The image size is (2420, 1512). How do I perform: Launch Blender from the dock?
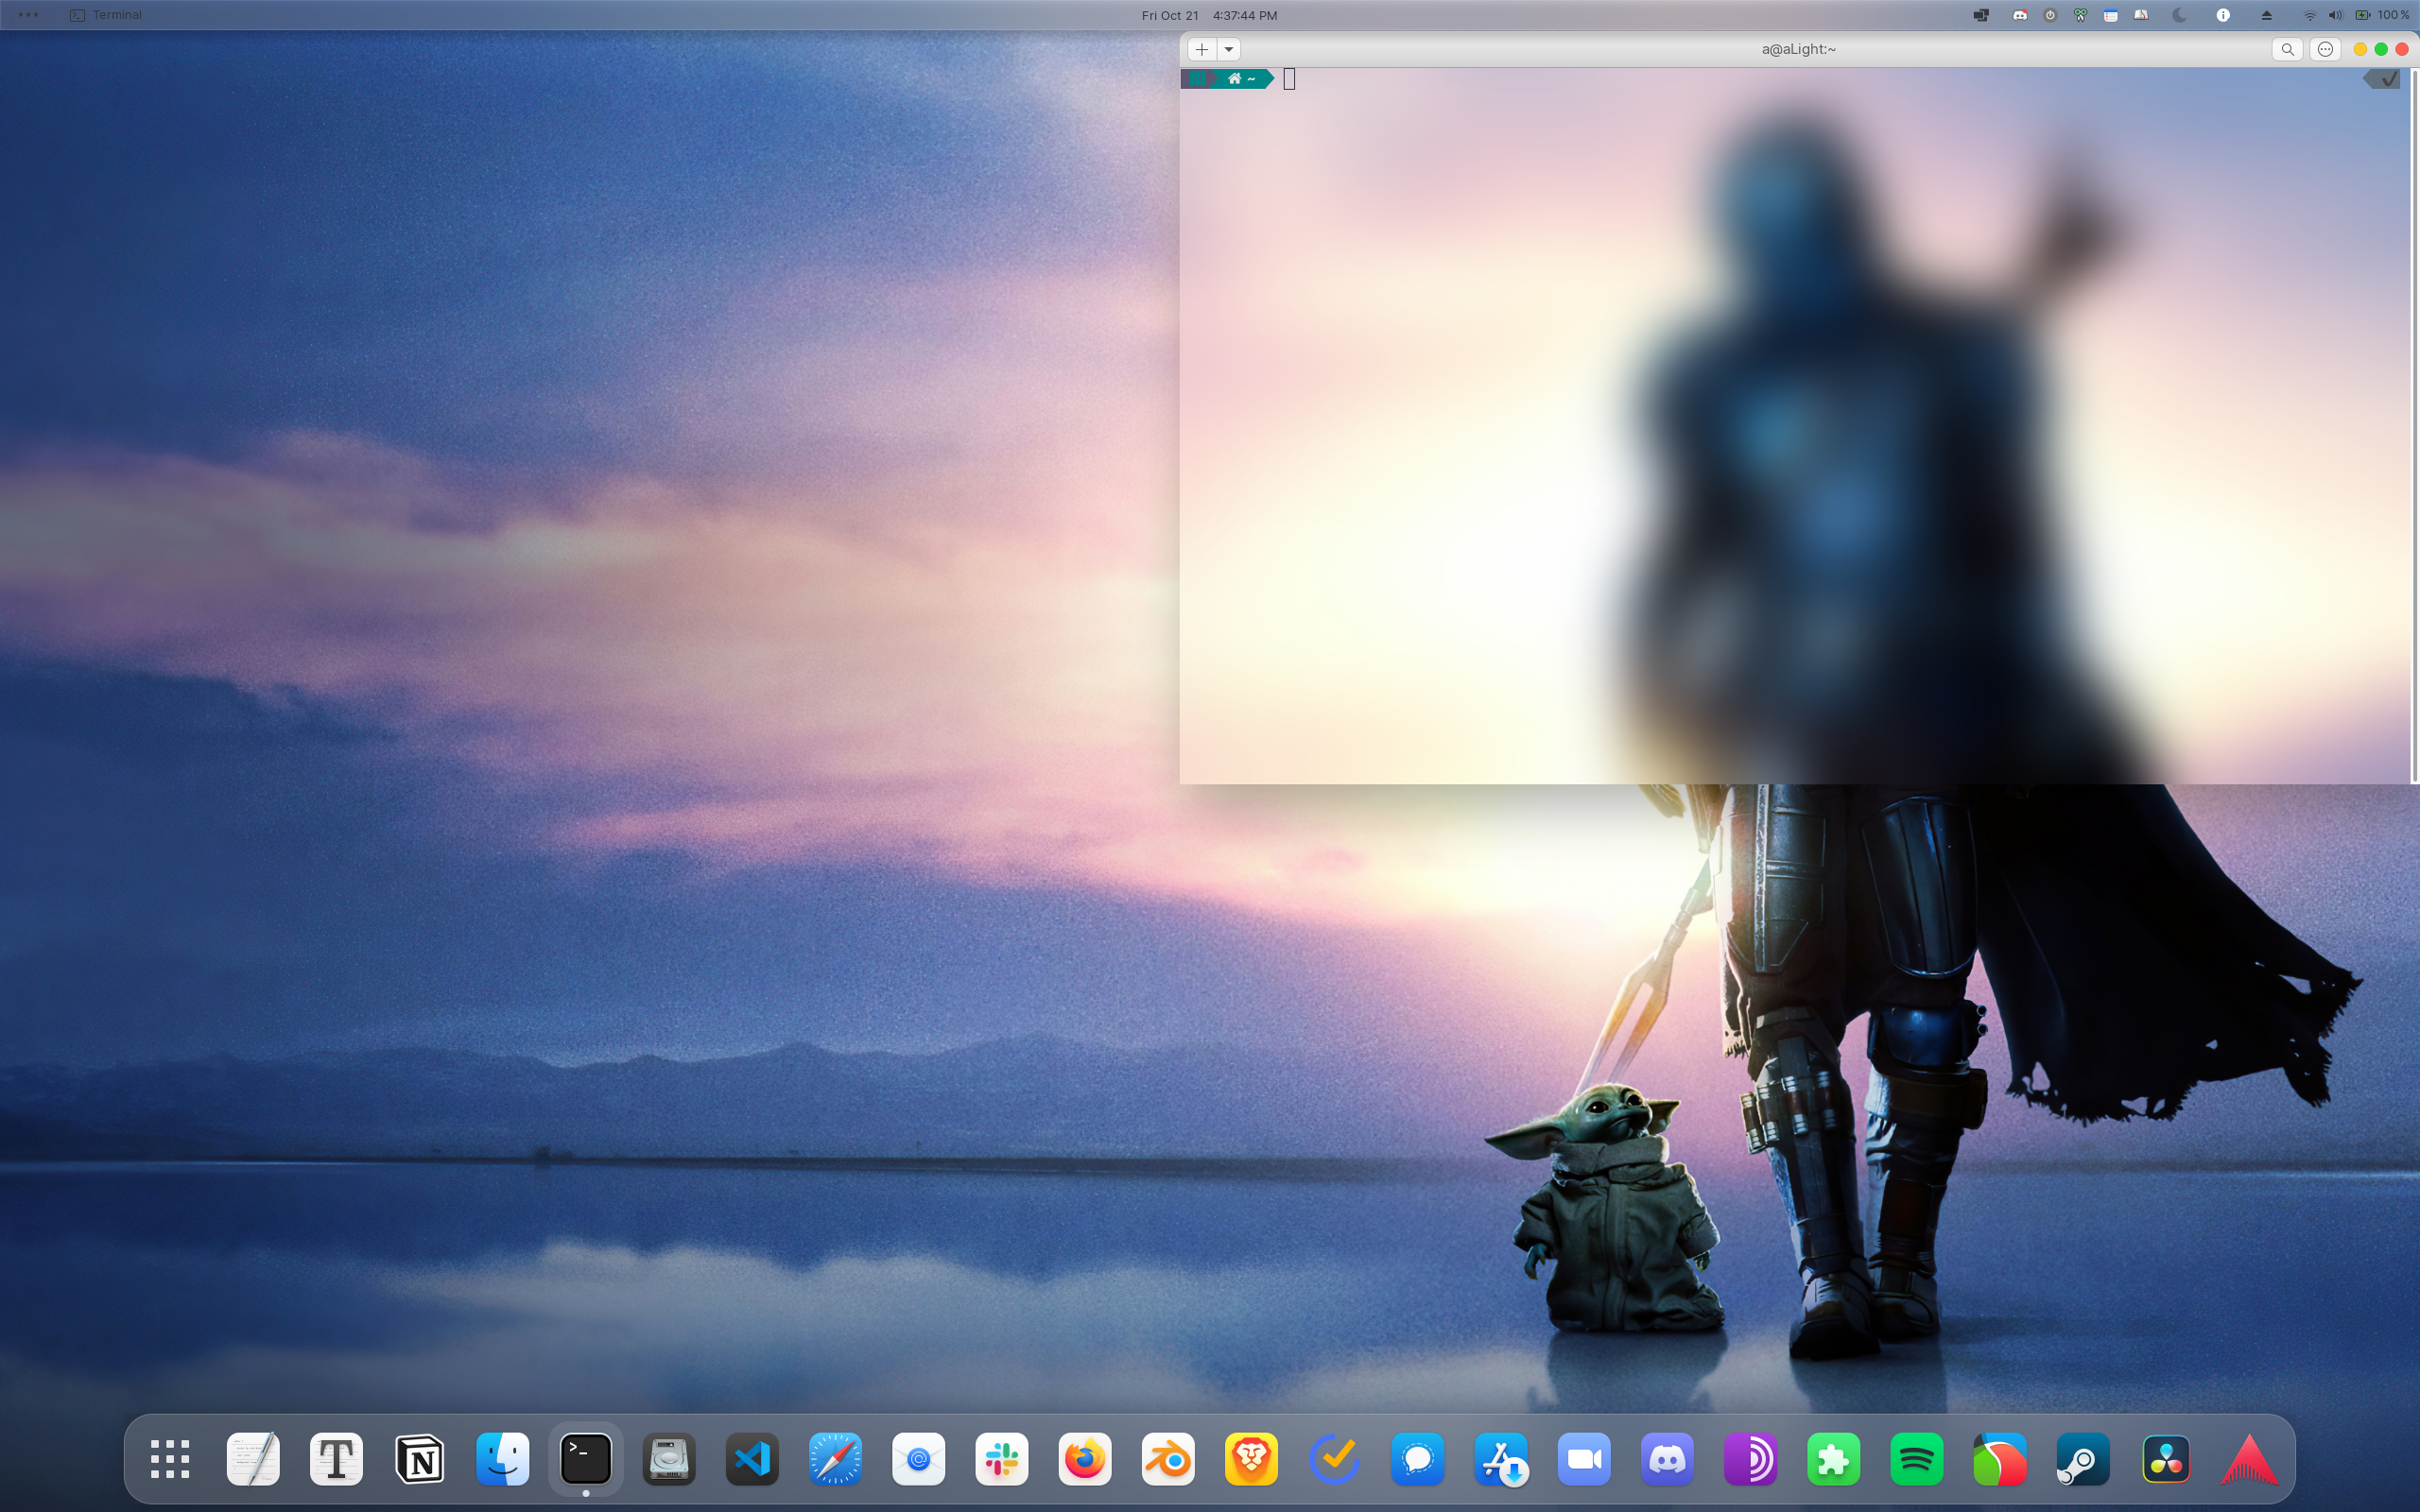click(1169, 1459)
